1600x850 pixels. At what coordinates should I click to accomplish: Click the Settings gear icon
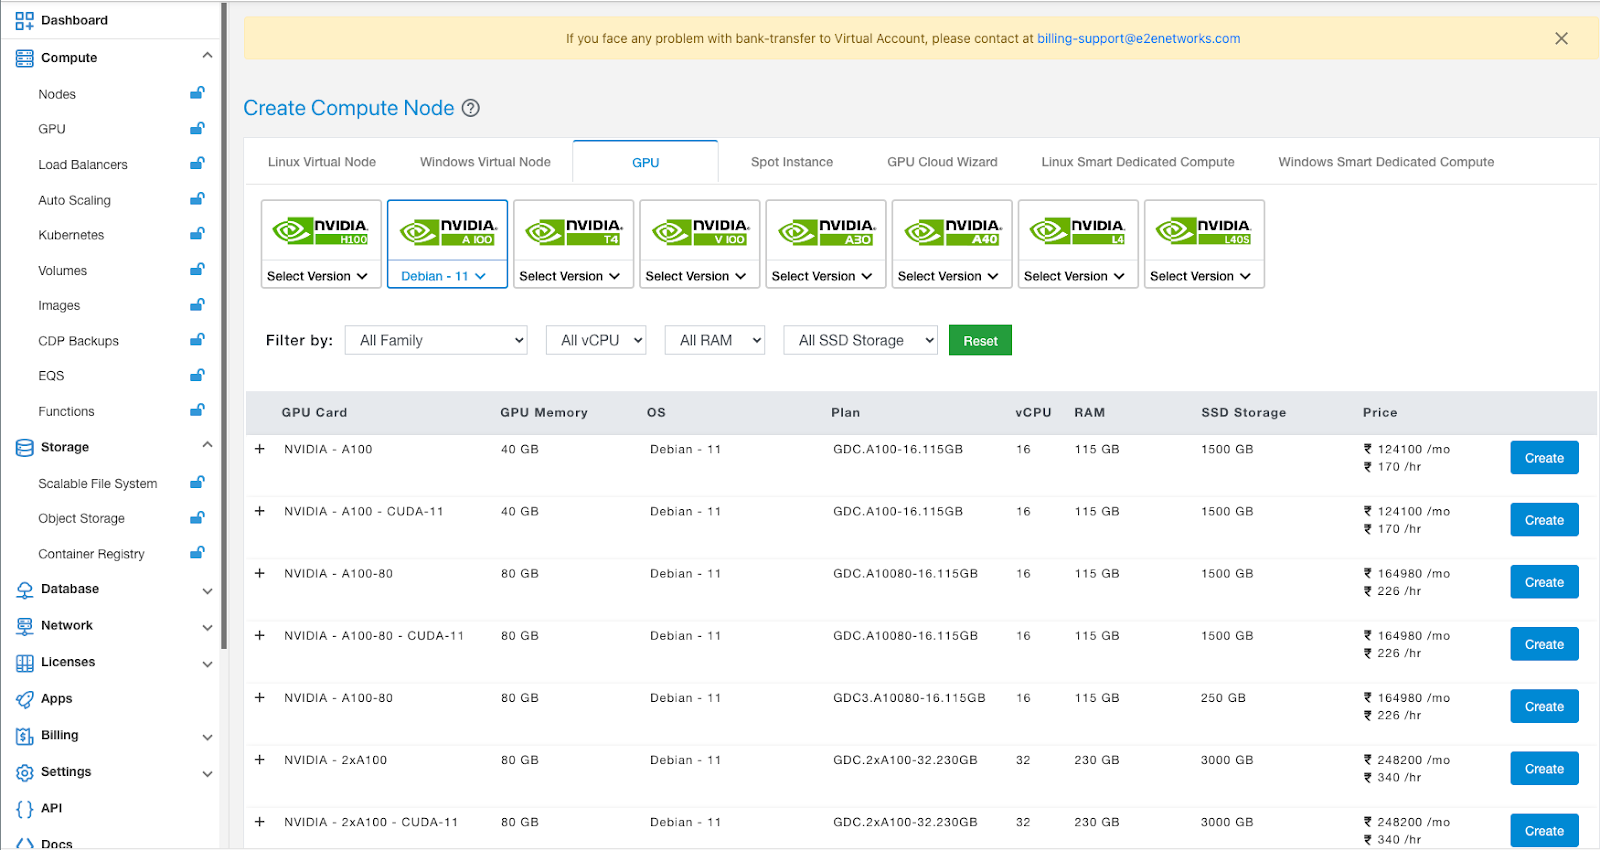tap(24, 773)
